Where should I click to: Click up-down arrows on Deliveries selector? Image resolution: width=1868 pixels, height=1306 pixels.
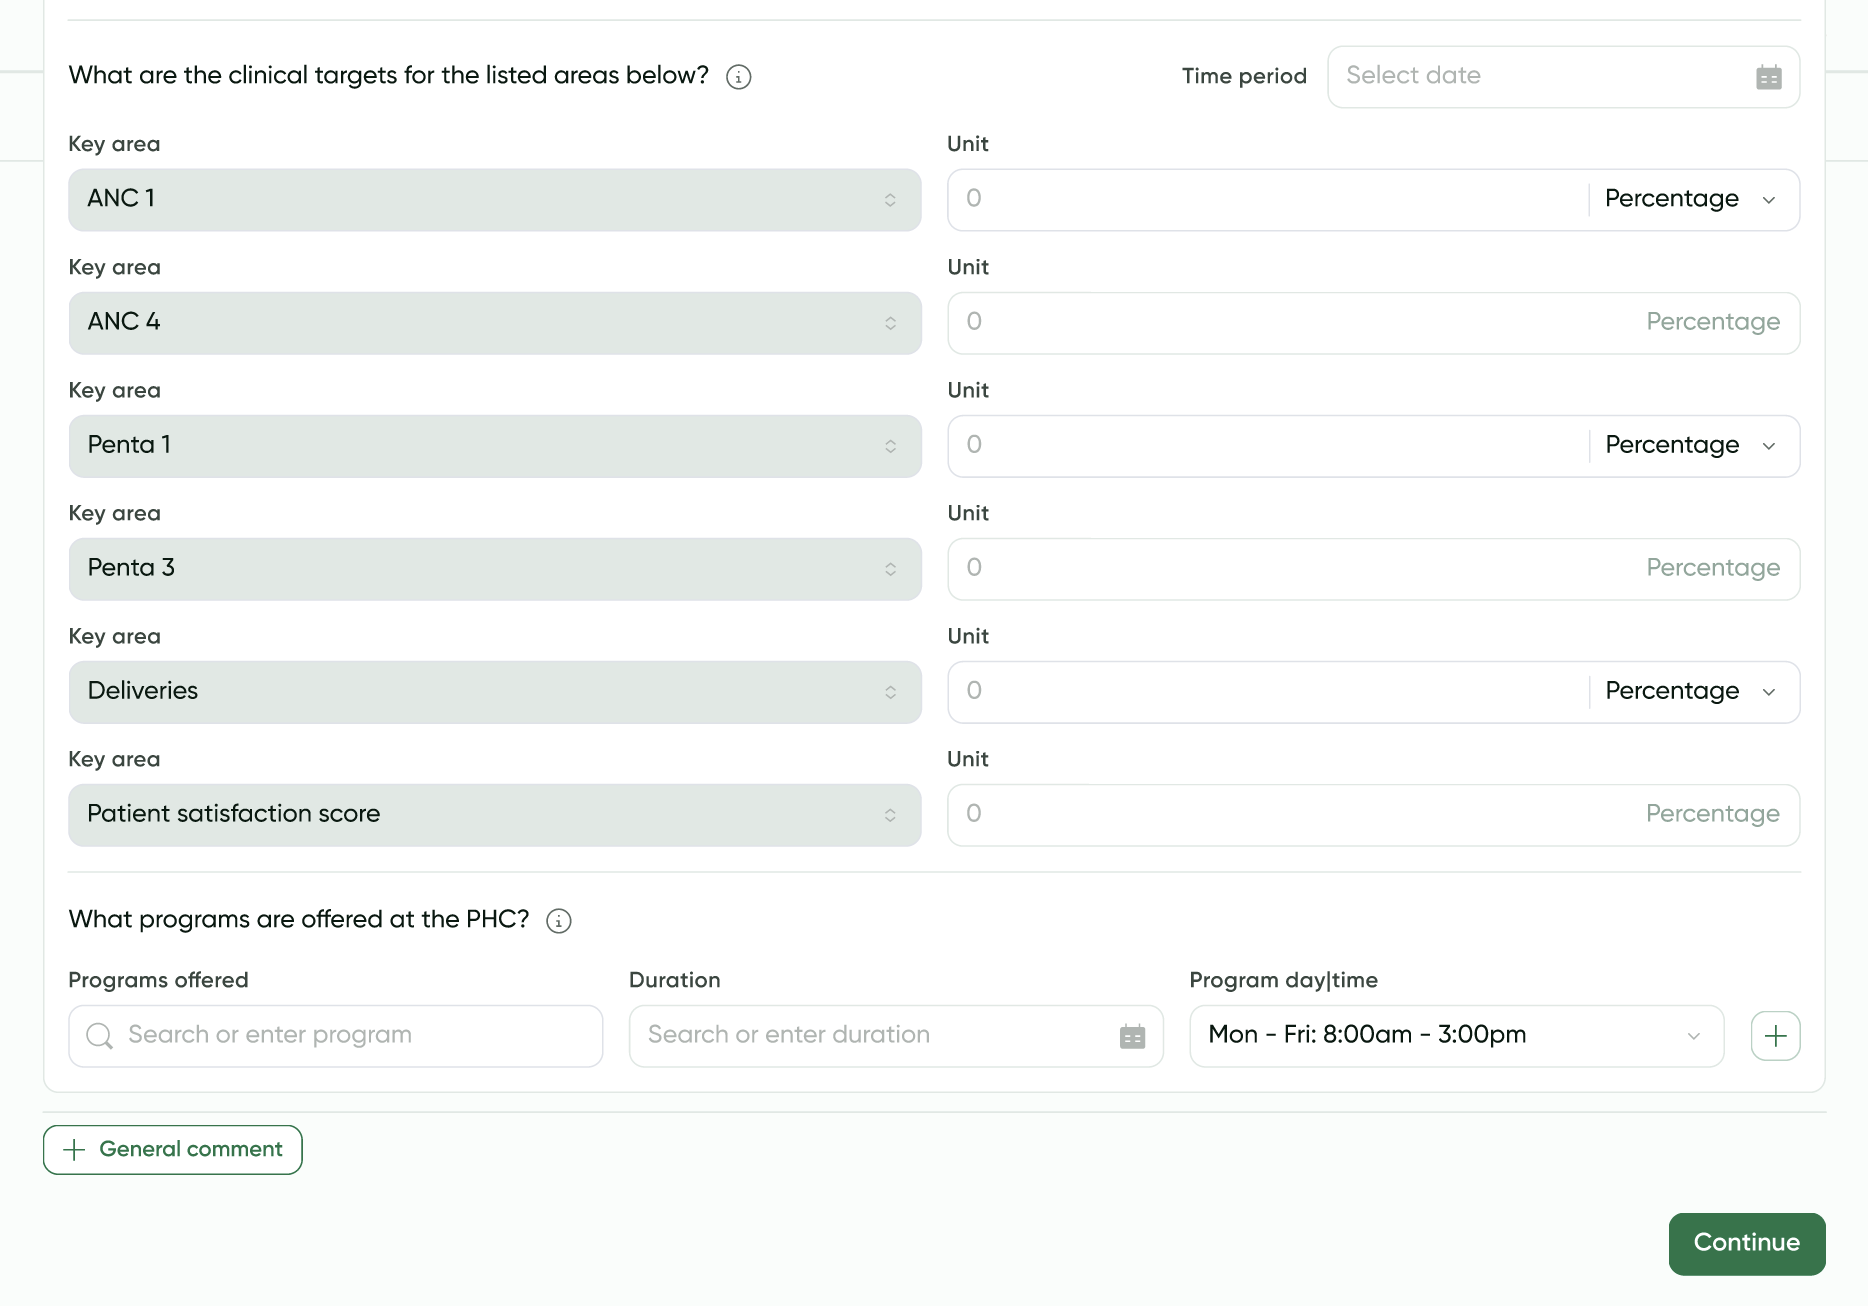point(890,692)
